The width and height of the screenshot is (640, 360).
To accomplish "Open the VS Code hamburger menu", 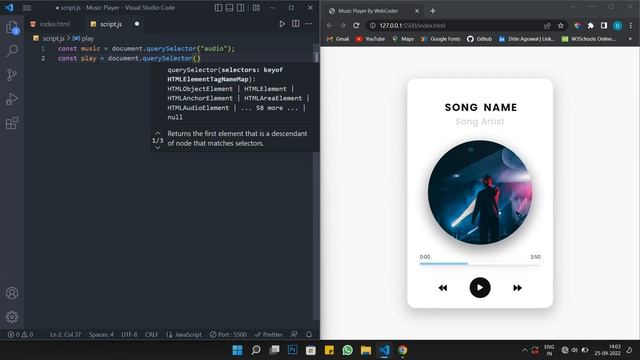I will click(27, 8).
